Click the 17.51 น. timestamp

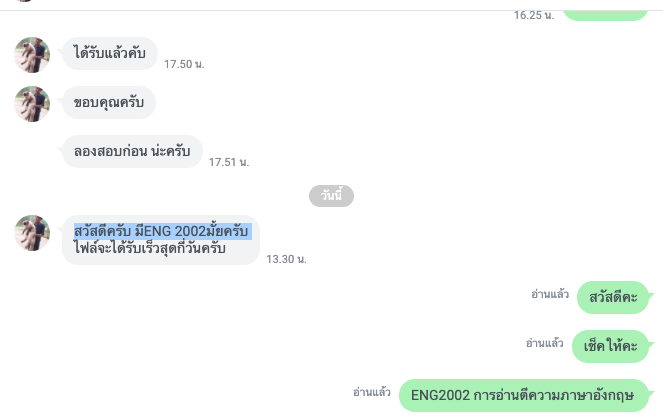229,162
